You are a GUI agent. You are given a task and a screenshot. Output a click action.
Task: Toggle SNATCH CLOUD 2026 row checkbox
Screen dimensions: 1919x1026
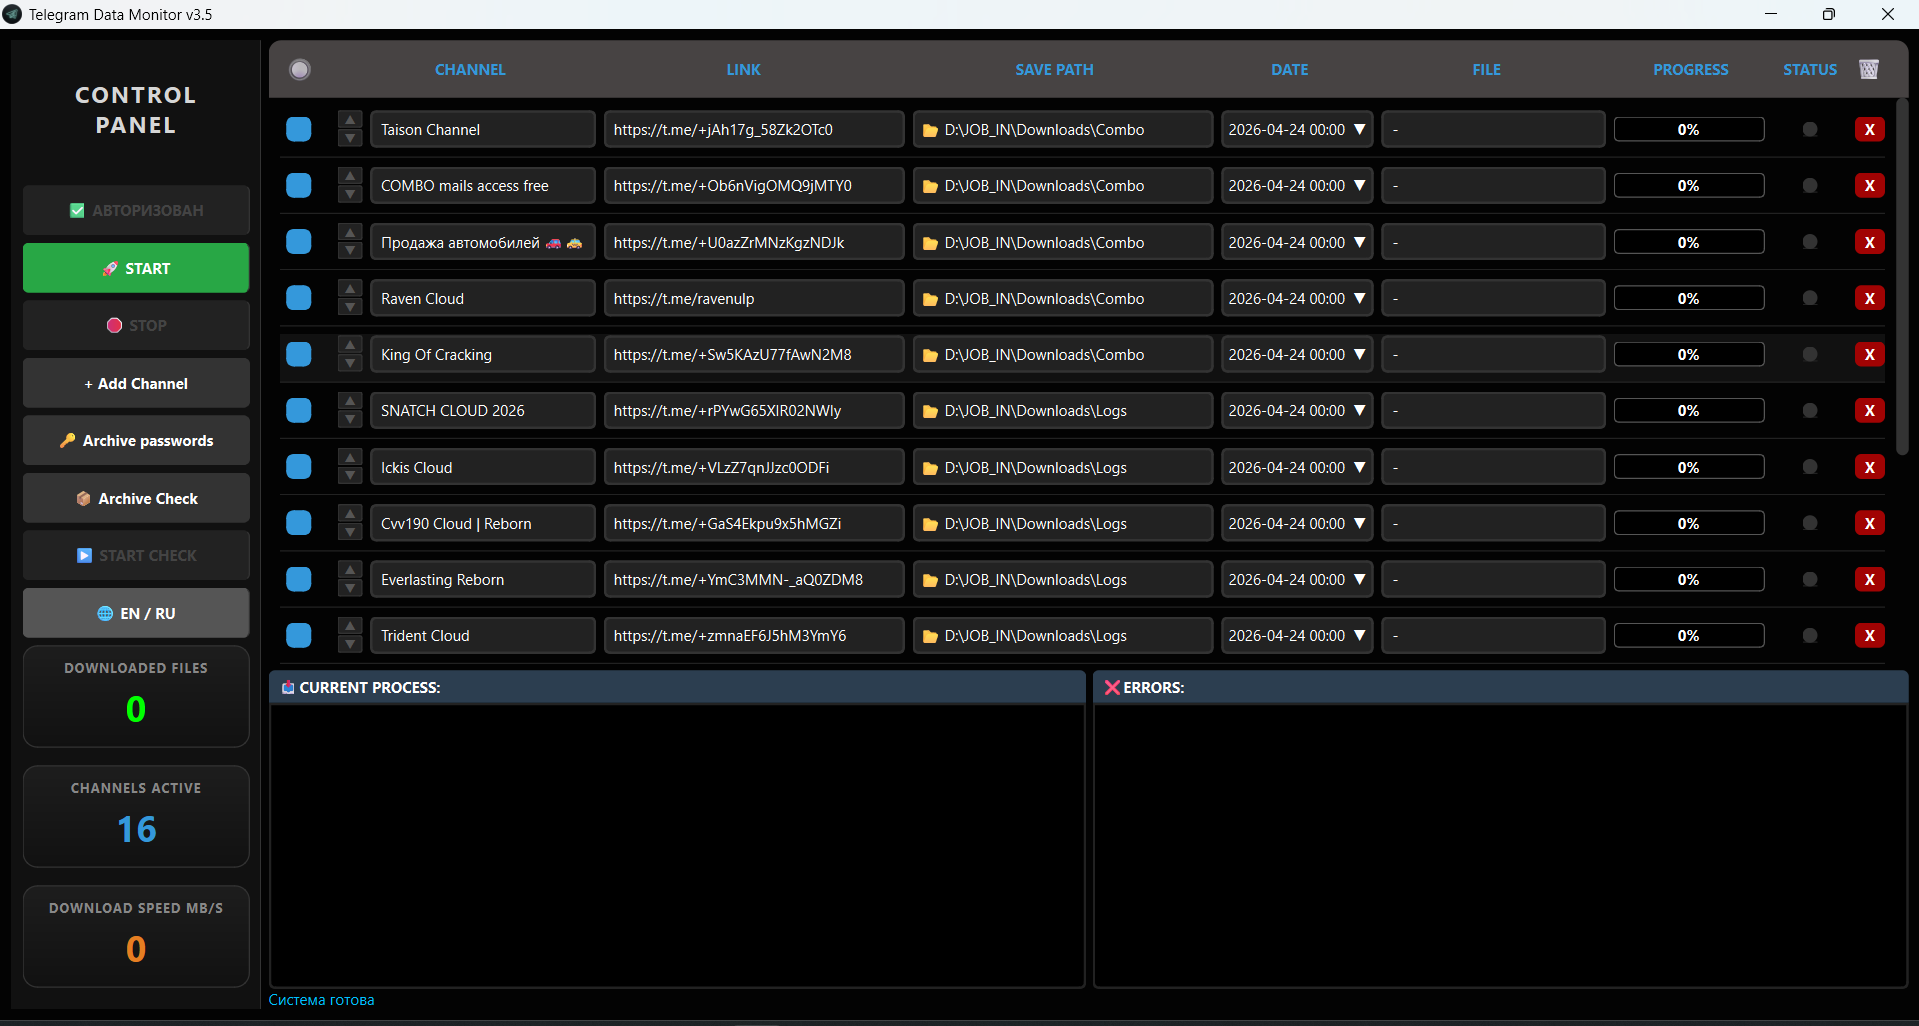(298, 410)
